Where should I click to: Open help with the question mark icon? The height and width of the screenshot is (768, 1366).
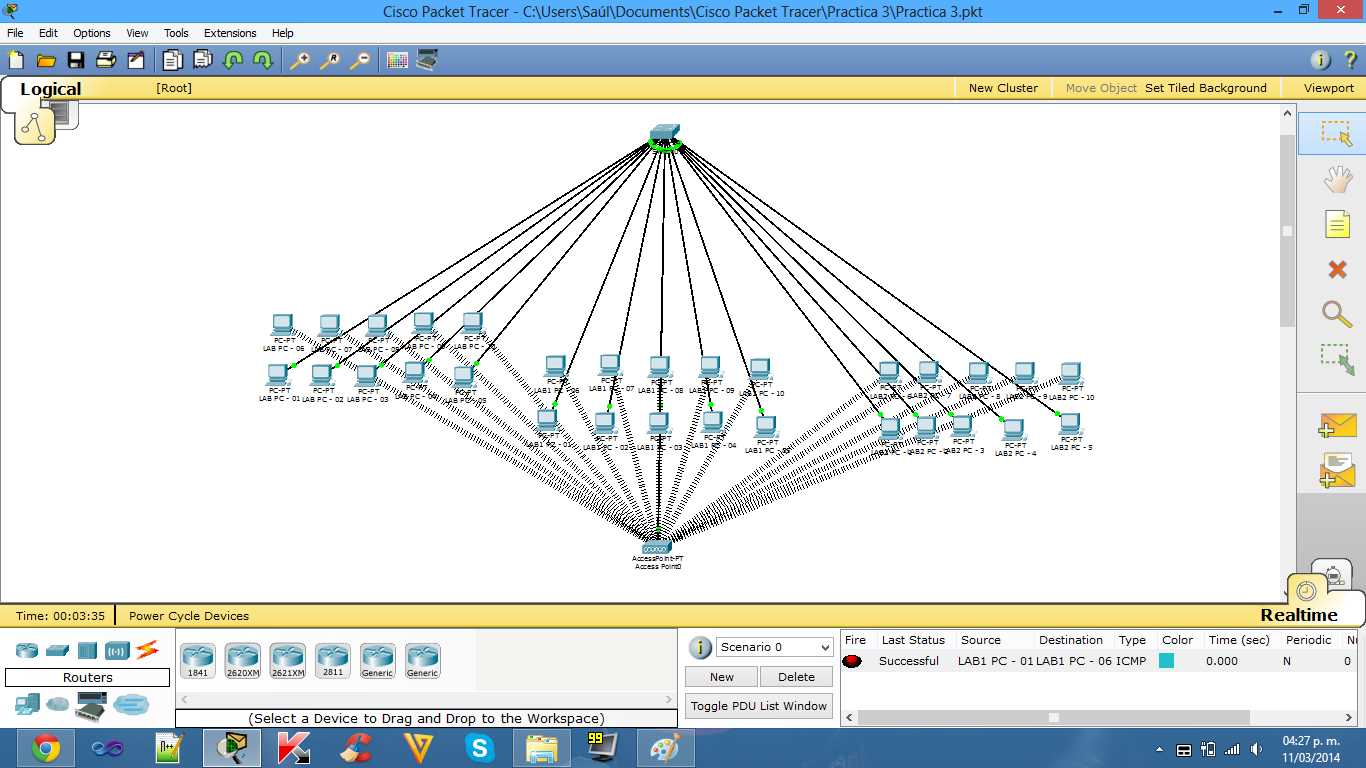[x=1350, y=60]
